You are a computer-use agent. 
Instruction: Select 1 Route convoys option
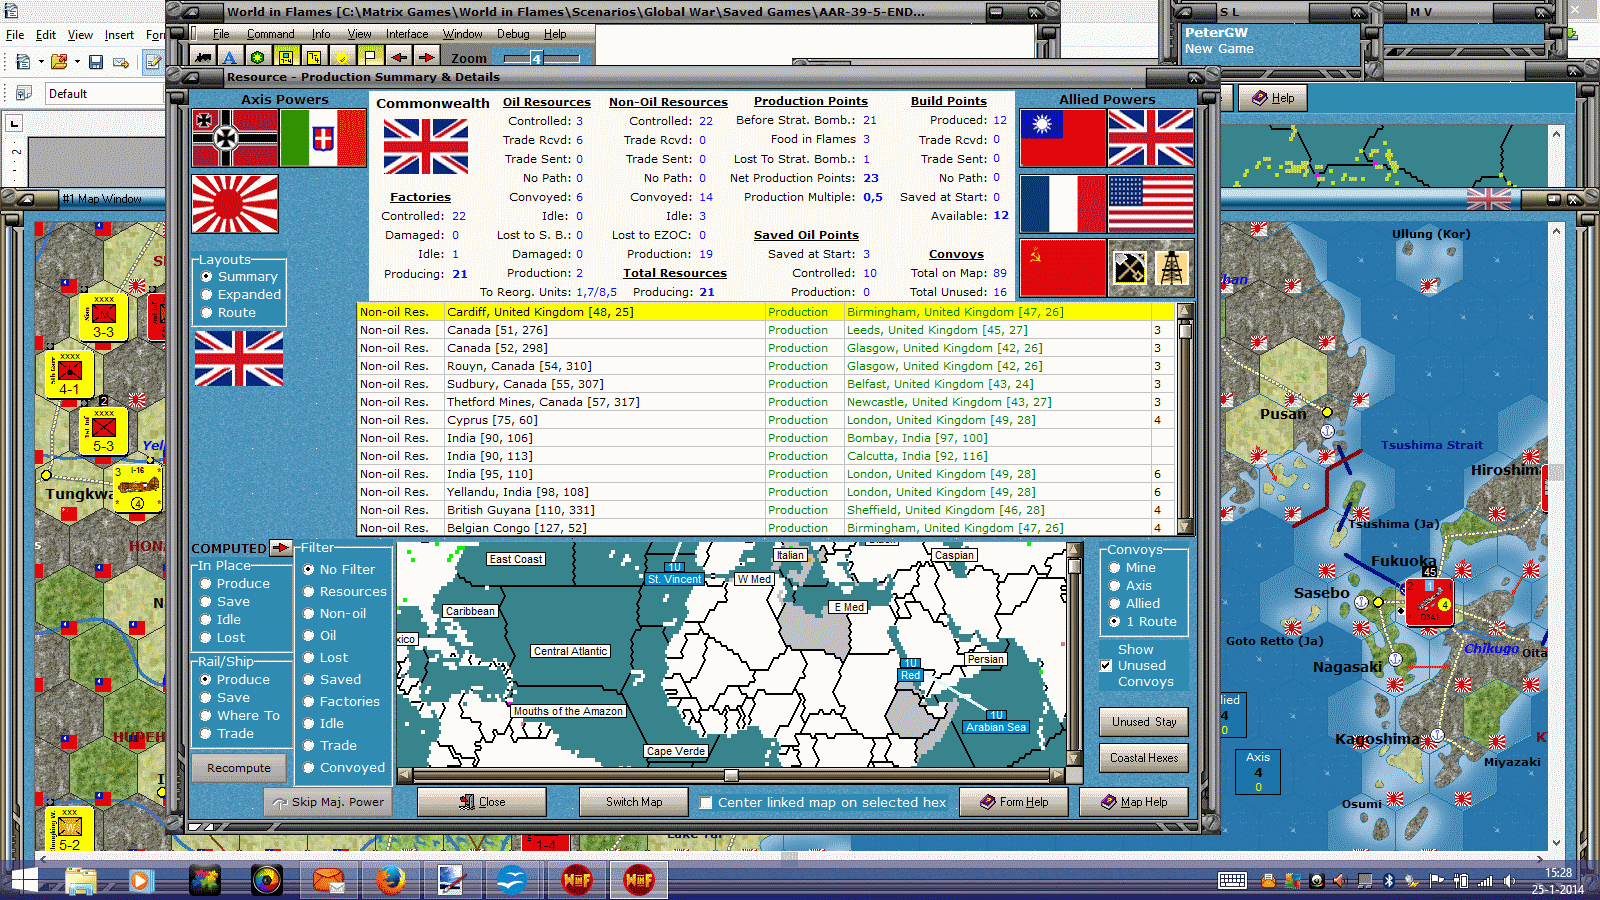1114,622
